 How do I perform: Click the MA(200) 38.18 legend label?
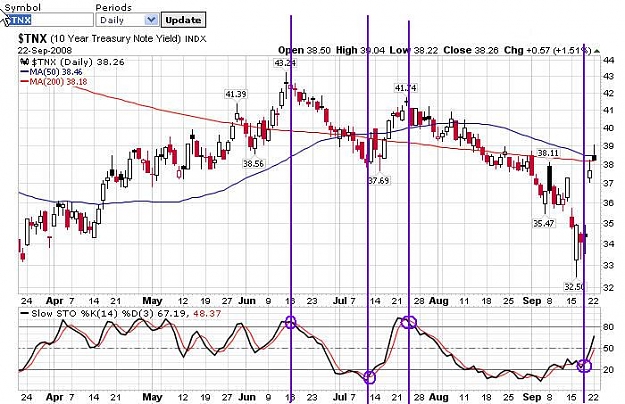coord(58,82)
